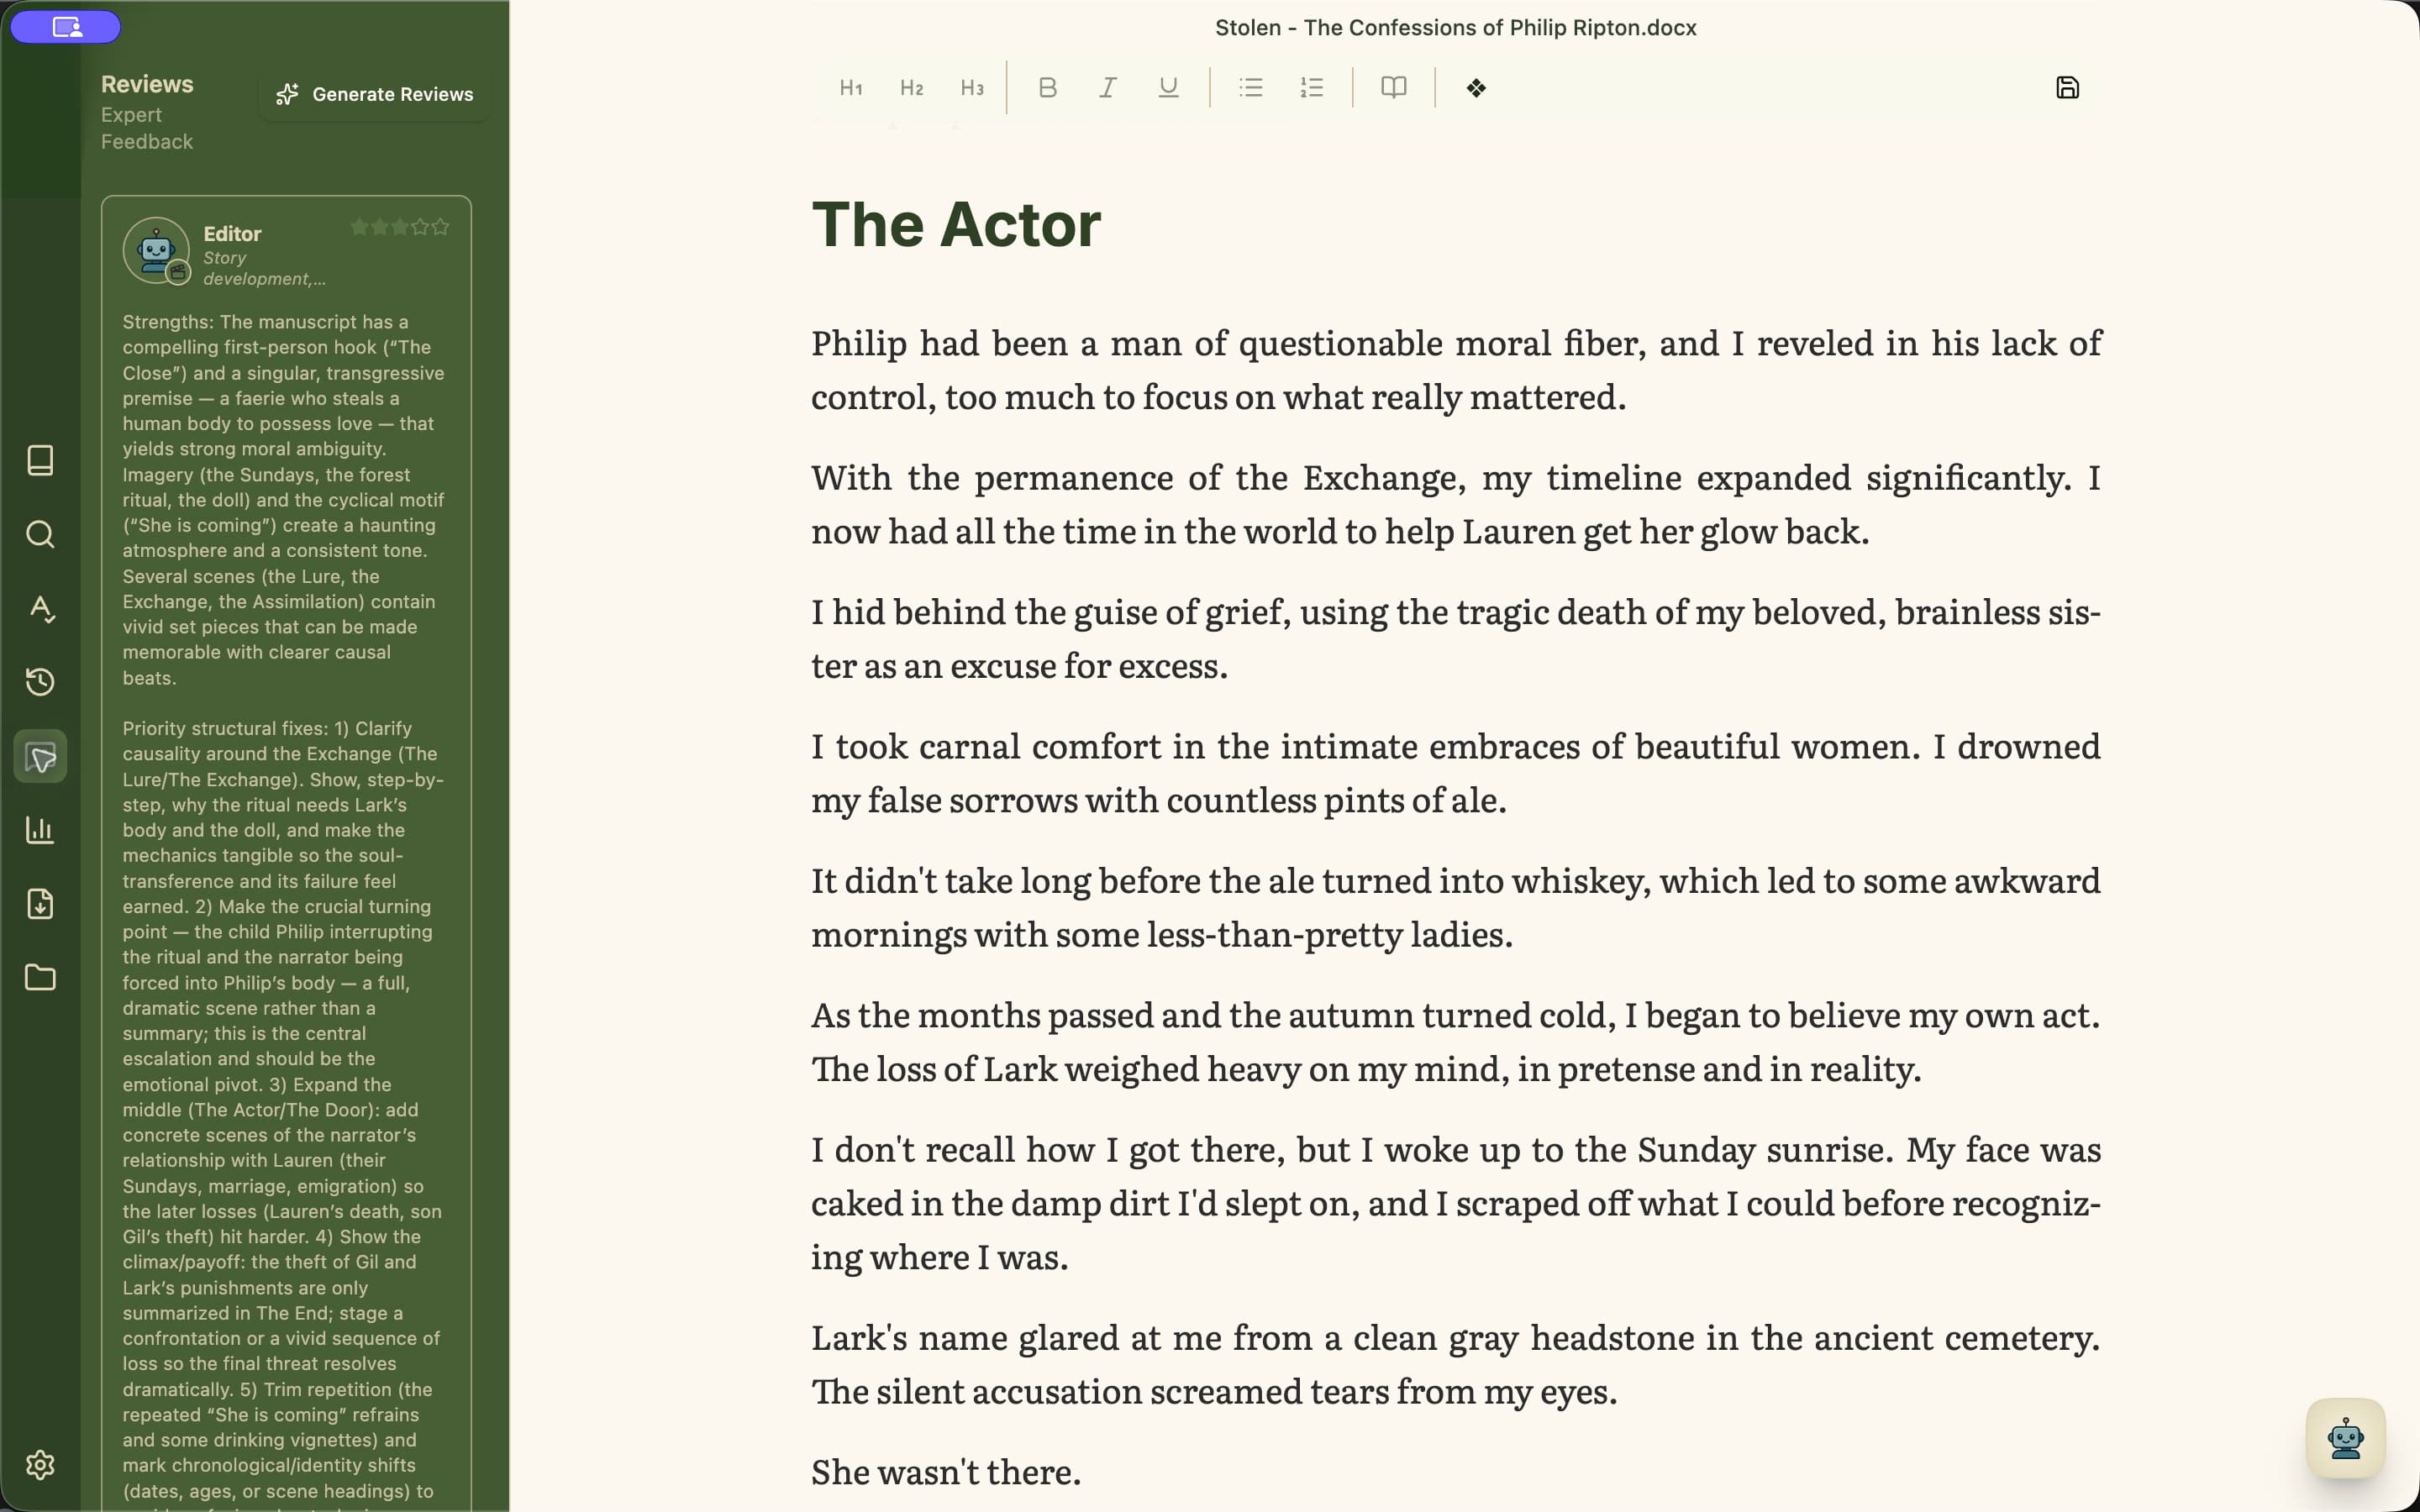The image size is (2420, 1512).
Task: Open the statistics chart sidebar icon
Action: coord(40,830)
